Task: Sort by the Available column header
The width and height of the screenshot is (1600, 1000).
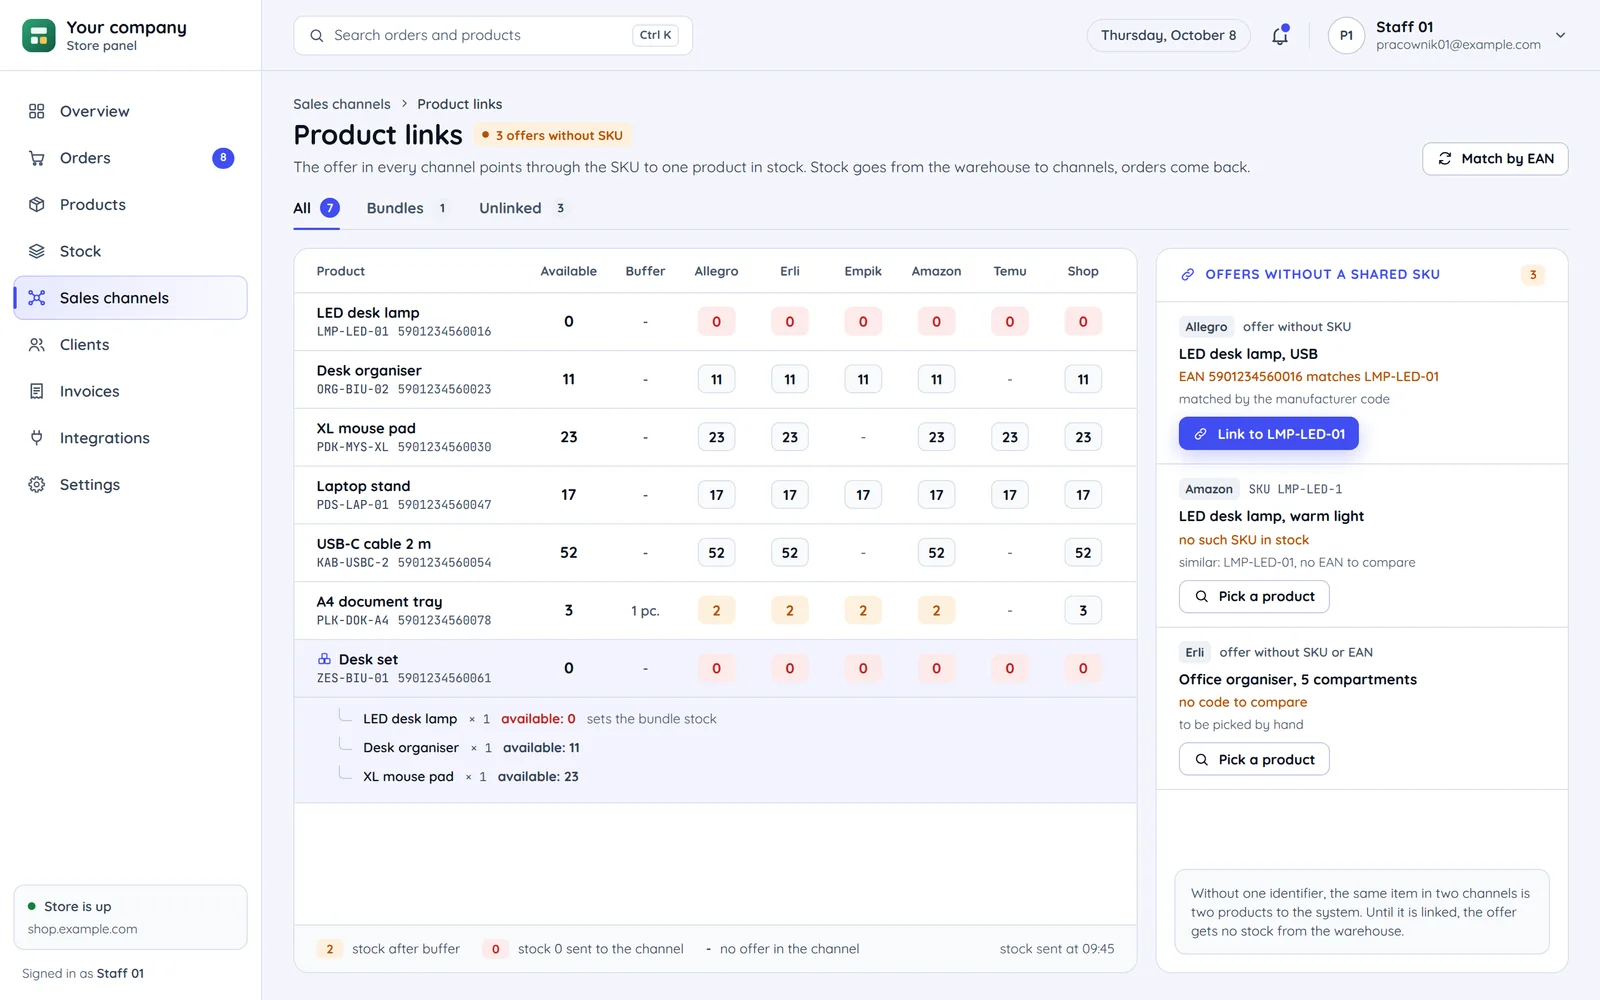Action: pos(568,271)
